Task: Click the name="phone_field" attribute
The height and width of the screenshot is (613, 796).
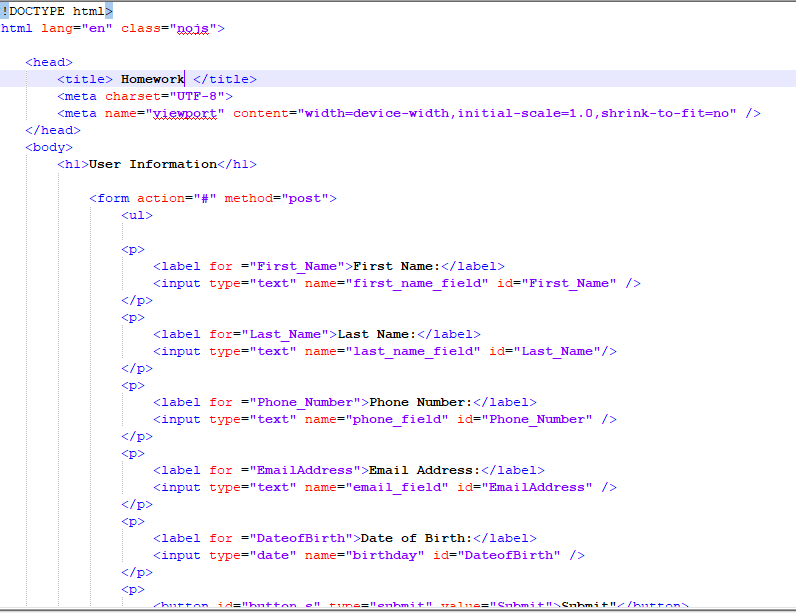Action: [377, 419]
